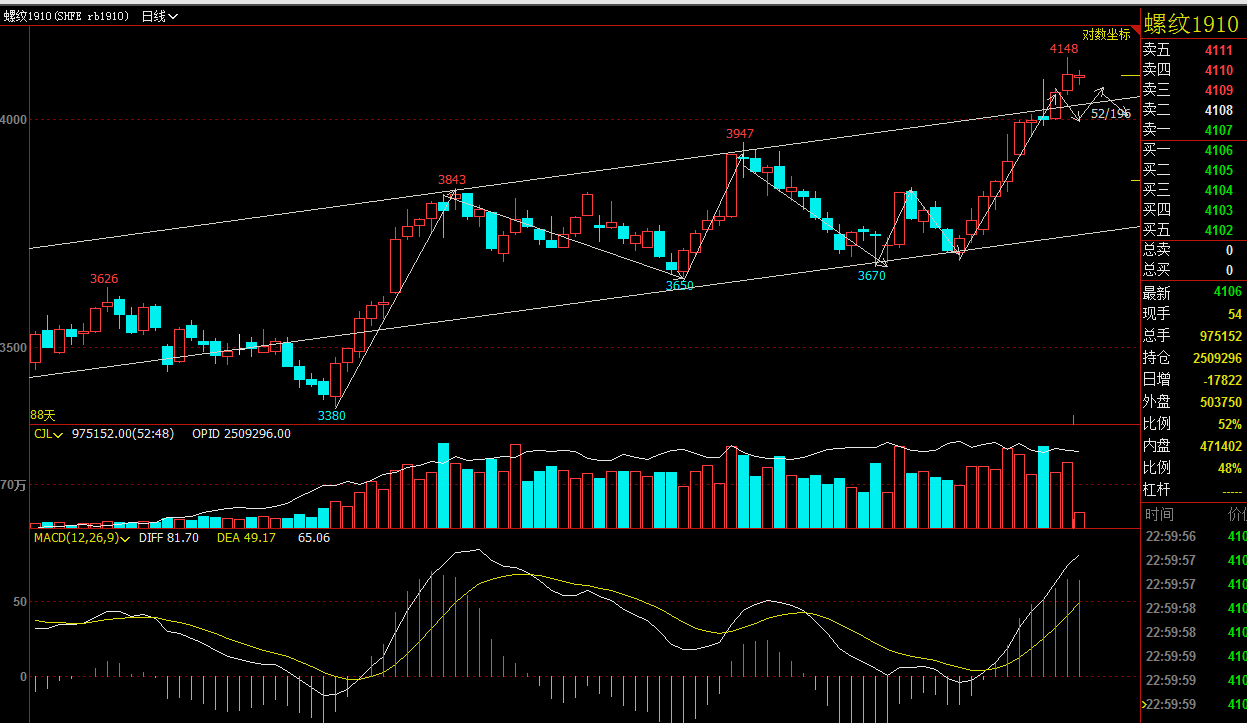Click the 螺纹1910 contract title in quote panel
The width and height of the screenshot is (1247, 723).
tap(1190, 24)
